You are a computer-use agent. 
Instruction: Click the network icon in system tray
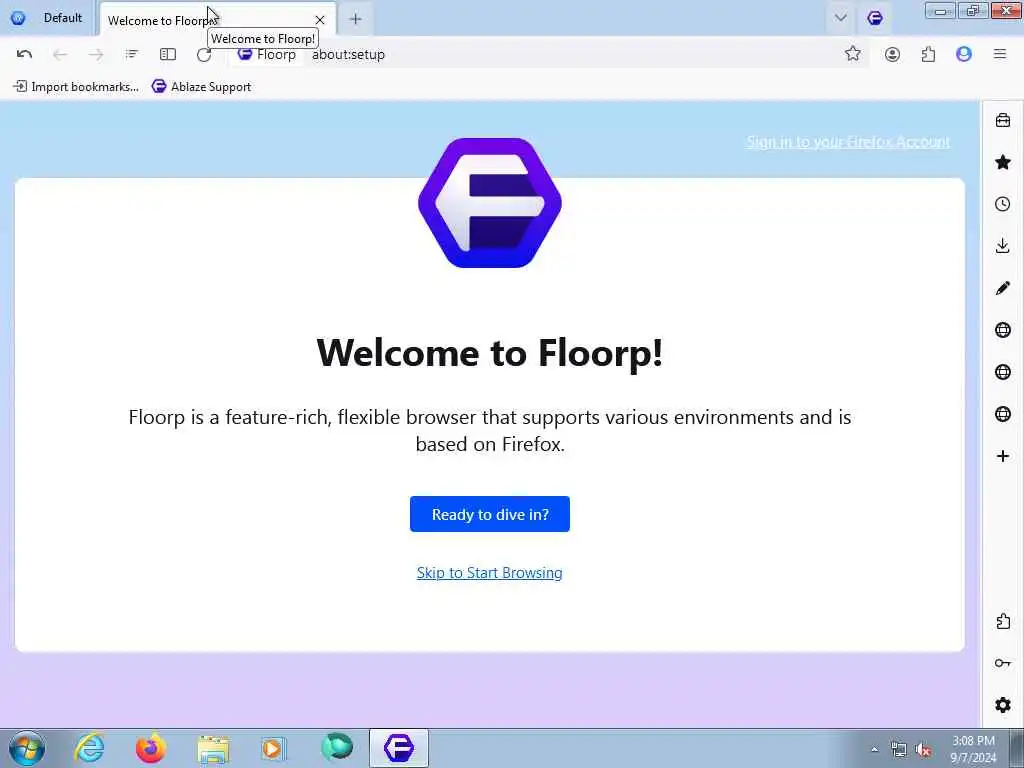899,750
